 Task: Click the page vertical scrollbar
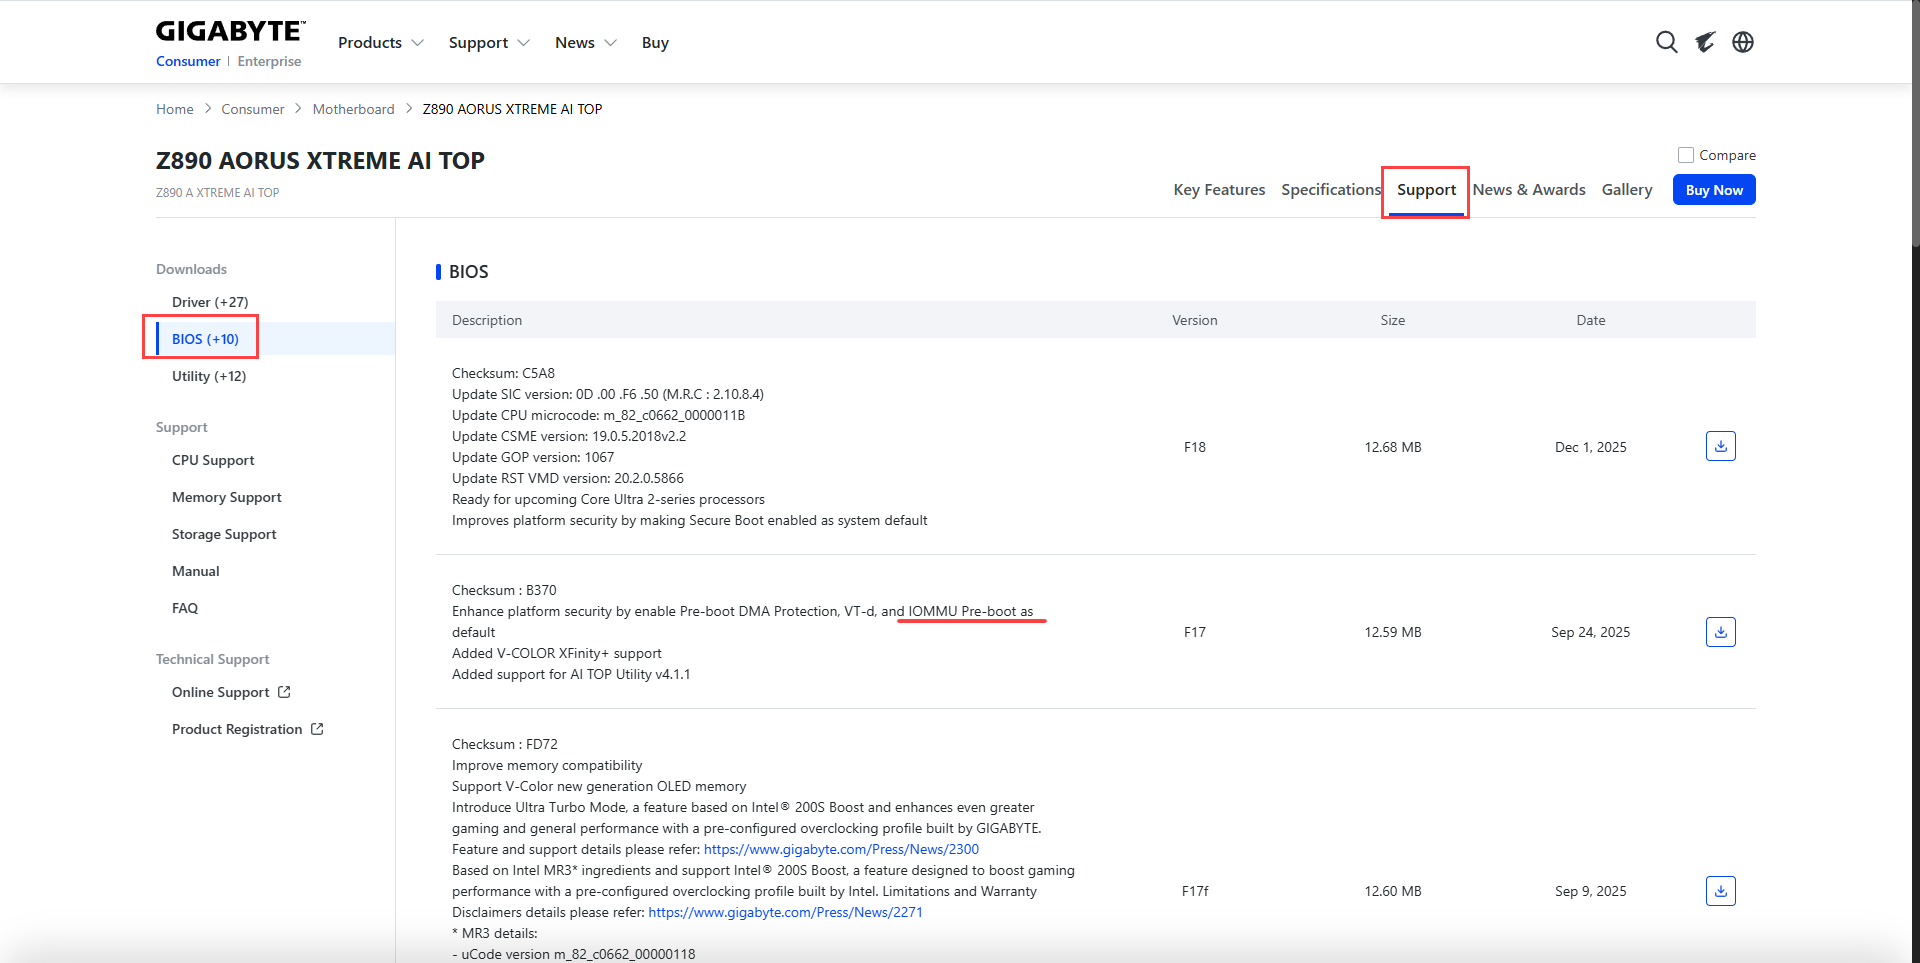(1914, 400)
